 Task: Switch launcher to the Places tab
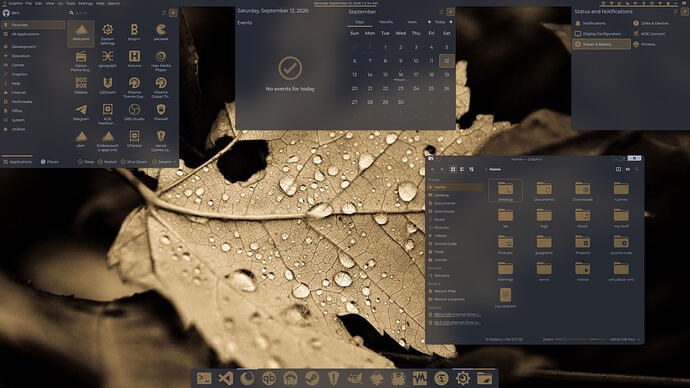pyautogui.click(x=50, y=162)
